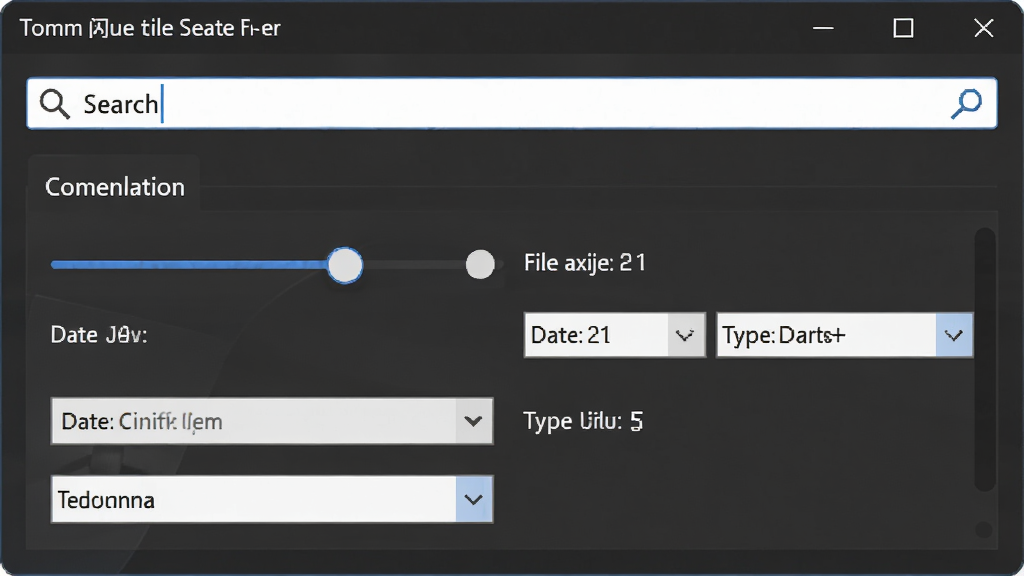Click the arrow on Date: Cinifk dropdown
Viewport: 1024px width, 576px height.
(473, 421)
